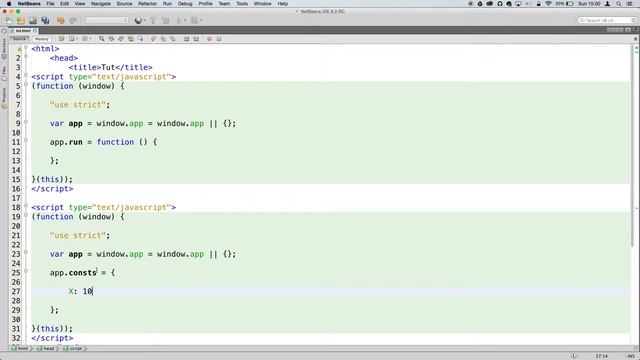Open the project configuration combo box

pos(107,20)
